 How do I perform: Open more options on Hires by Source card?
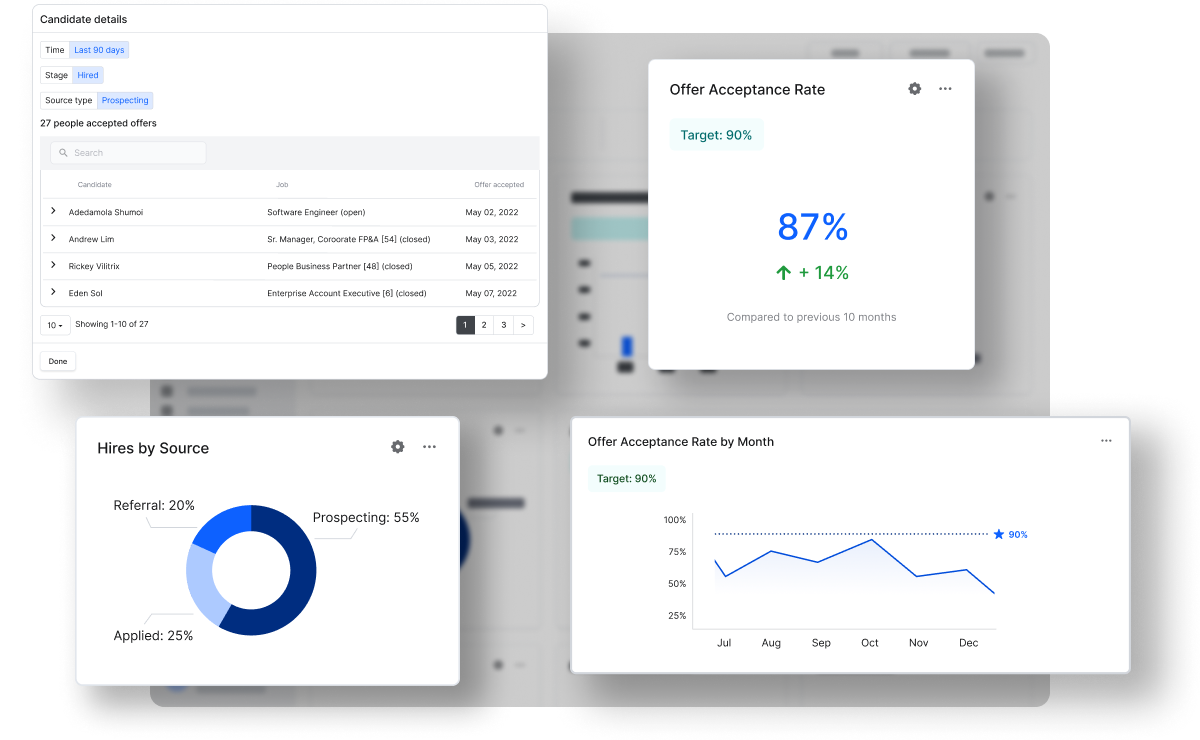[x=429, y=447]
